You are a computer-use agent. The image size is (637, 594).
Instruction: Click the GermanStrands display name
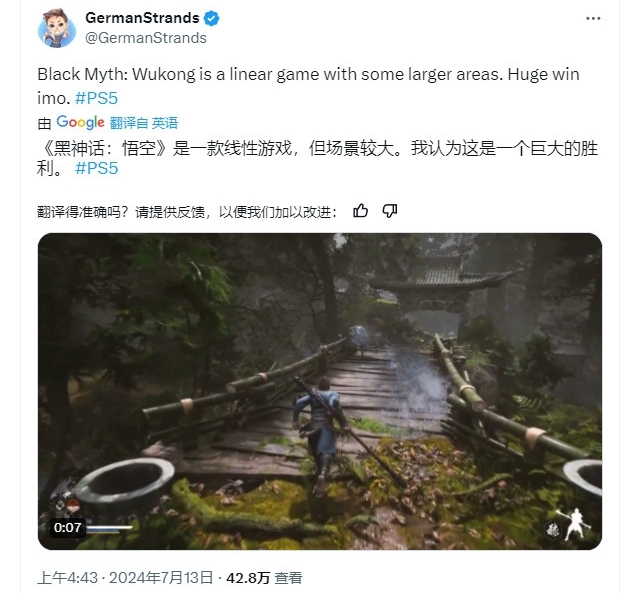(142, 18)
